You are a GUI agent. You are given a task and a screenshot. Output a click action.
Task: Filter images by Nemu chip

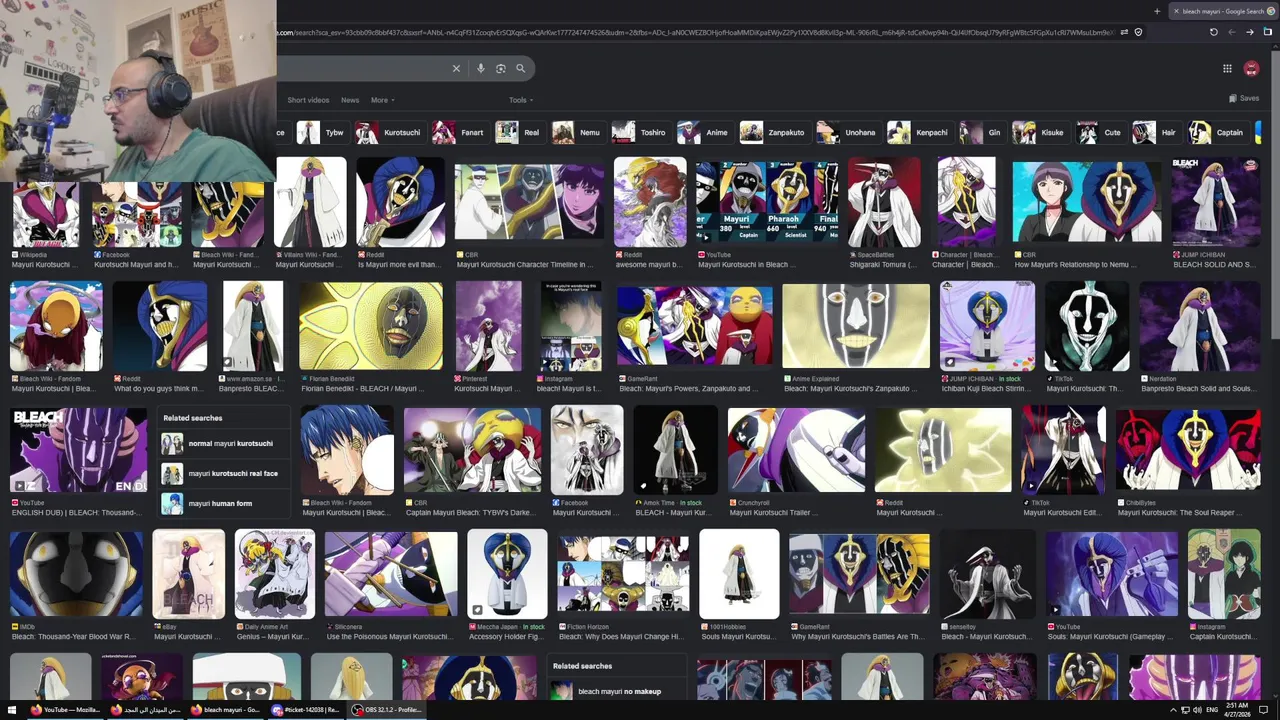pos(578,132)
